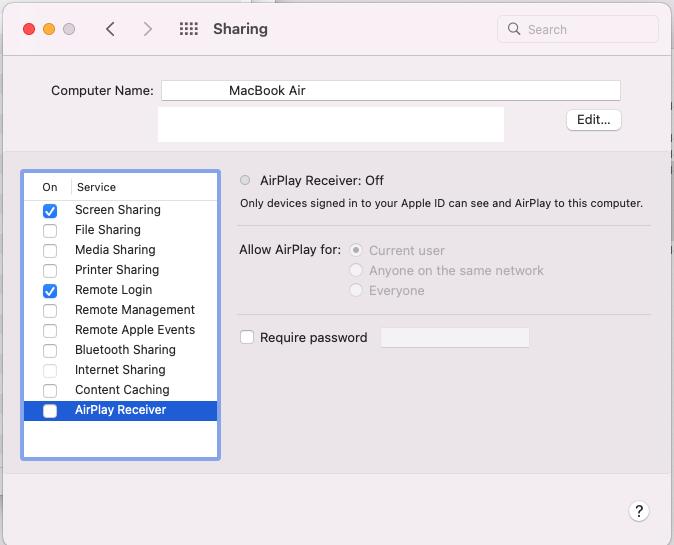Click the Edit... button
The height and width of the screenshot is (545, 674).
point(594,120)
